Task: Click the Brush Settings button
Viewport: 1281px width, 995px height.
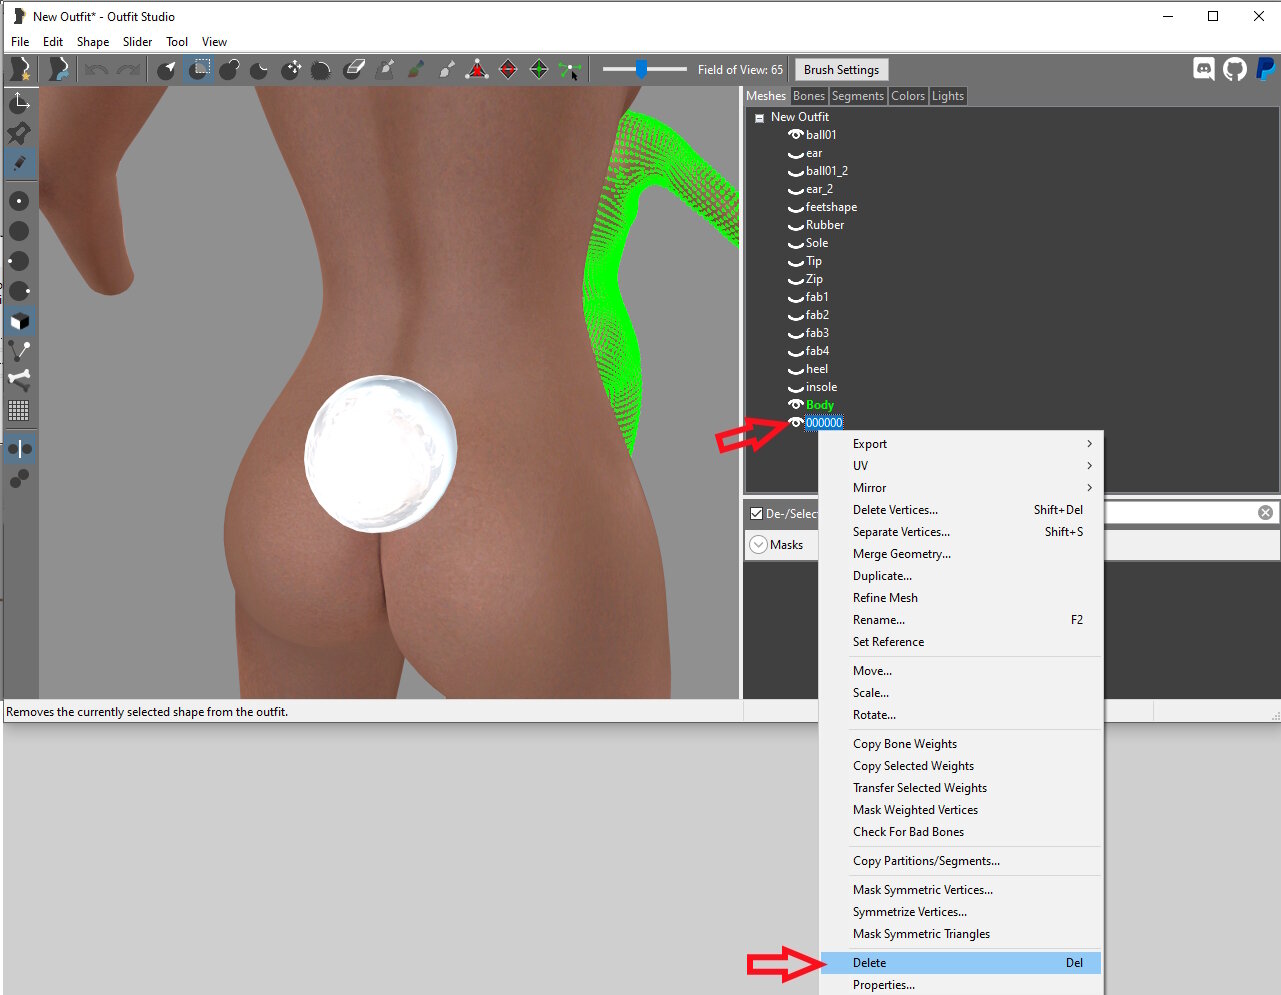Action: coord(841,70)
